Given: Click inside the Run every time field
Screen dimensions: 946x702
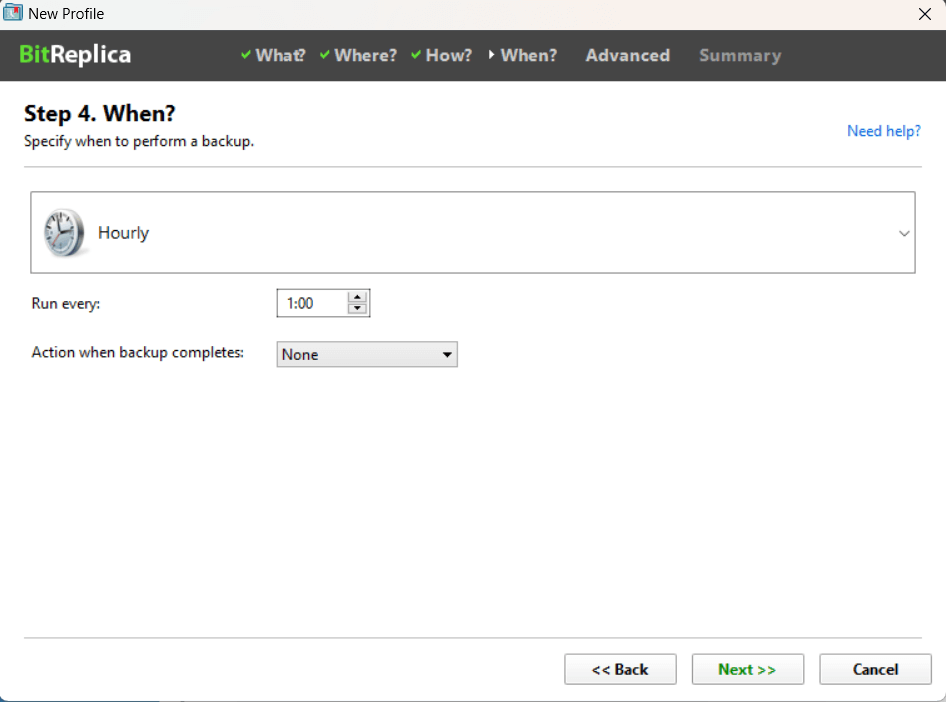Looking at the screenshot, I should [313, 303].
